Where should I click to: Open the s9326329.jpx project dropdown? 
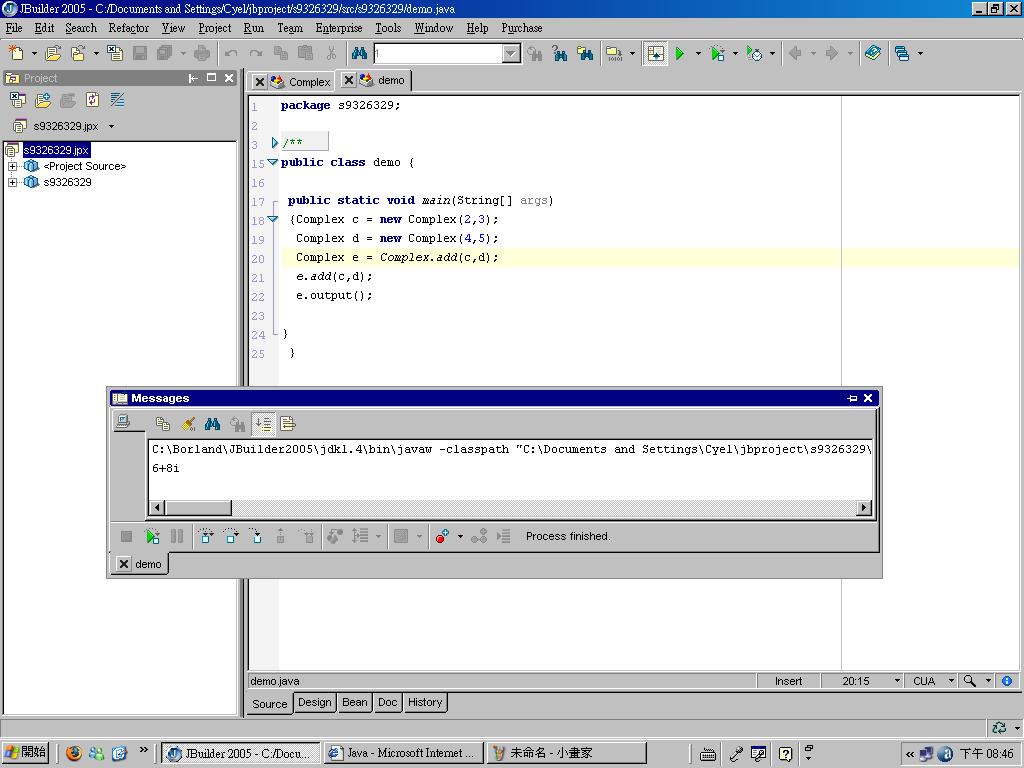[112, 126]
